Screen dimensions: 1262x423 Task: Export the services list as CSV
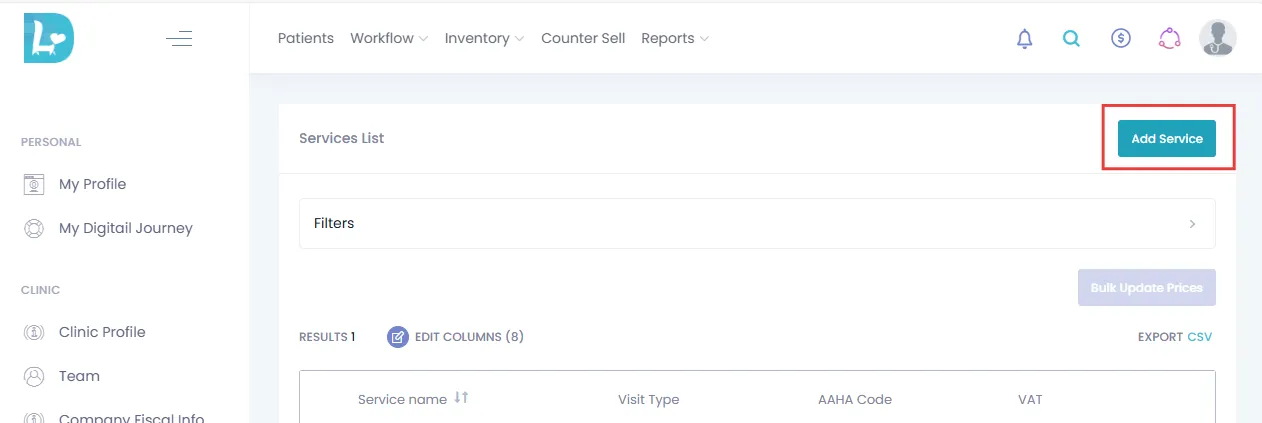(1199, 337)
